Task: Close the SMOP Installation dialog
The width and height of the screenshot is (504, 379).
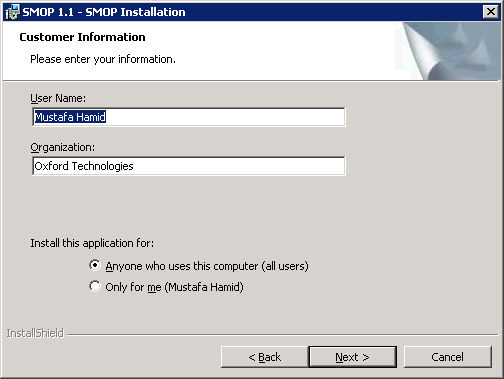Action: (x=491, y=12)
